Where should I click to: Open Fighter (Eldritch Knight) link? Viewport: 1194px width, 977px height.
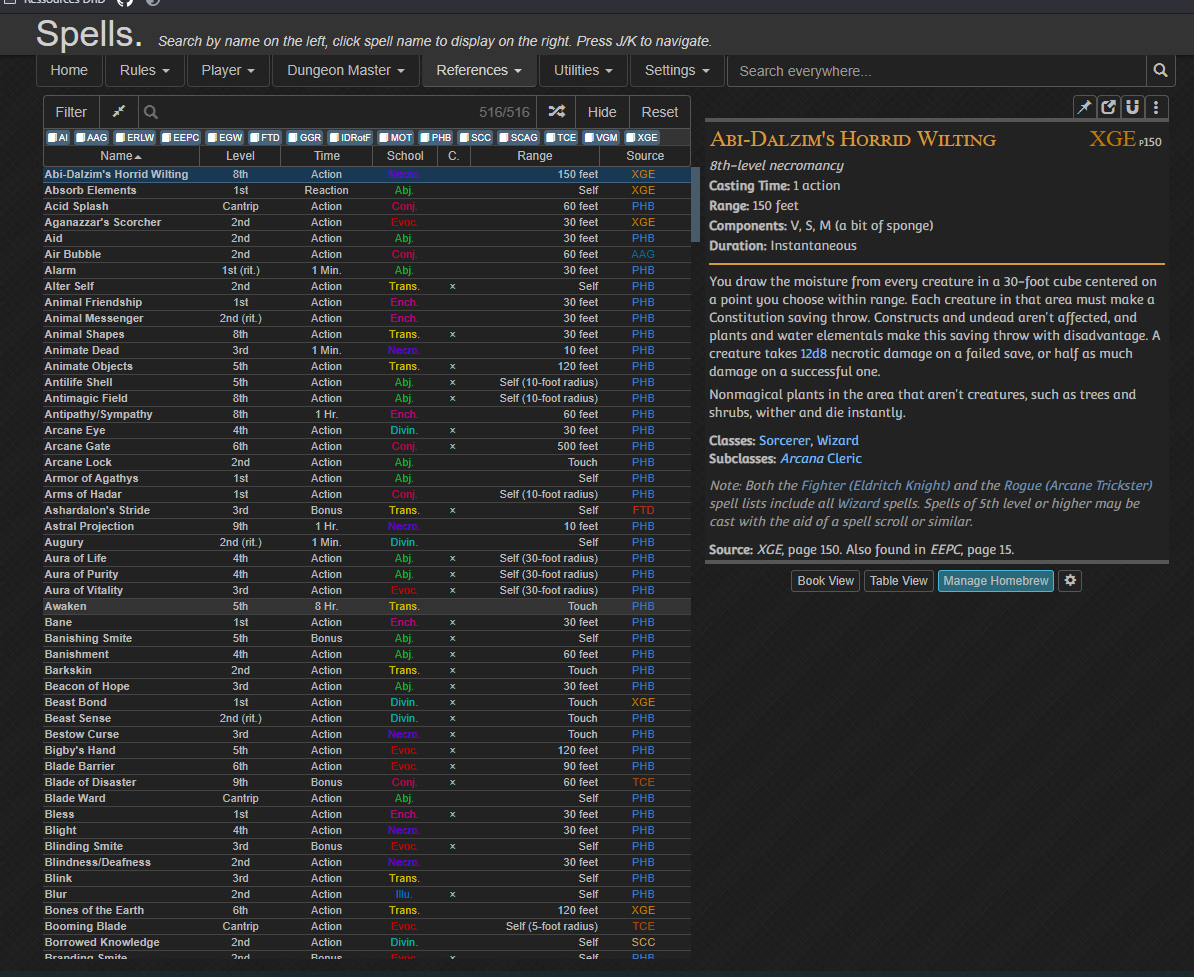876,486
